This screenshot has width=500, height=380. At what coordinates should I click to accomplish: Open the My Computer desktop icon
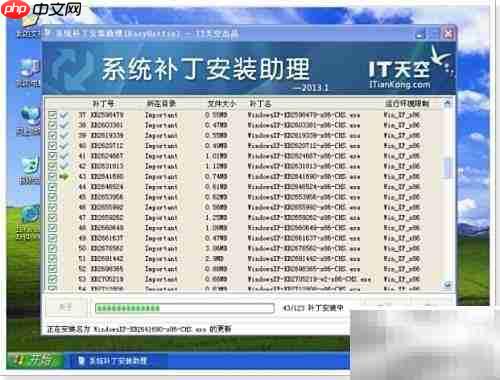[x=29, y=73]
